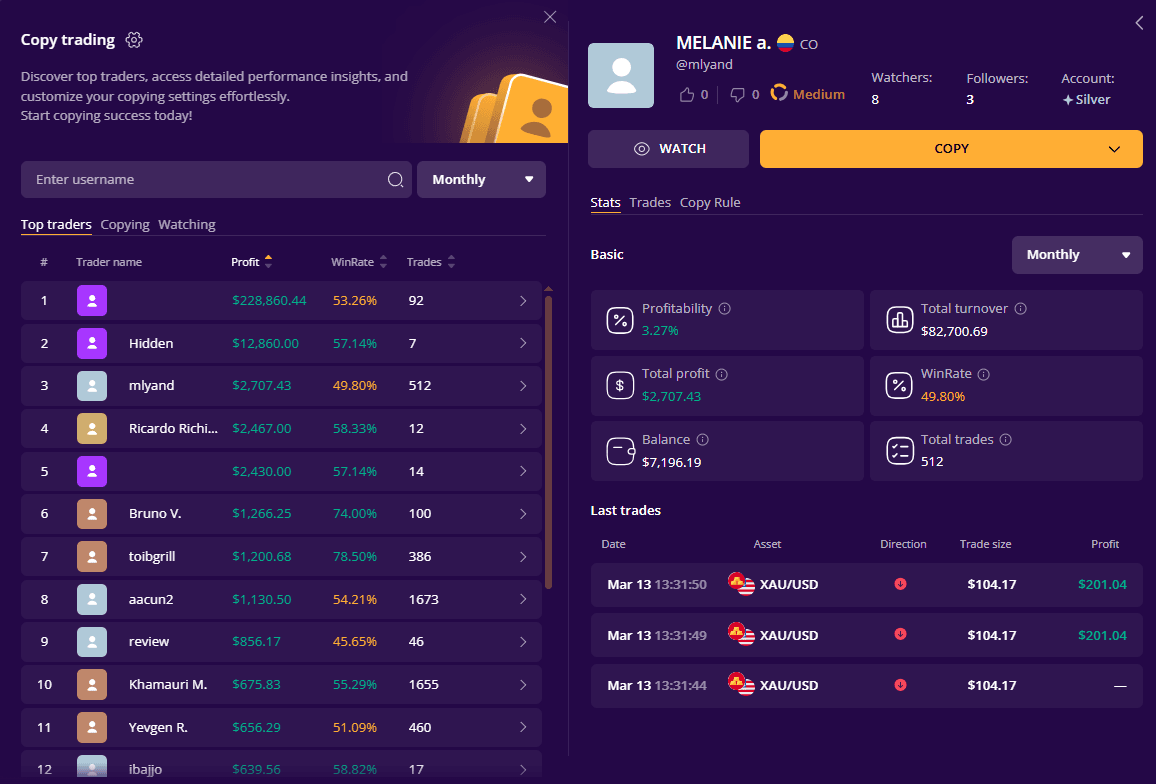Image resolution: width=1156 pixels, height=784 pixels.
Task: Click Watchers count label
Action: click(902, 77)
